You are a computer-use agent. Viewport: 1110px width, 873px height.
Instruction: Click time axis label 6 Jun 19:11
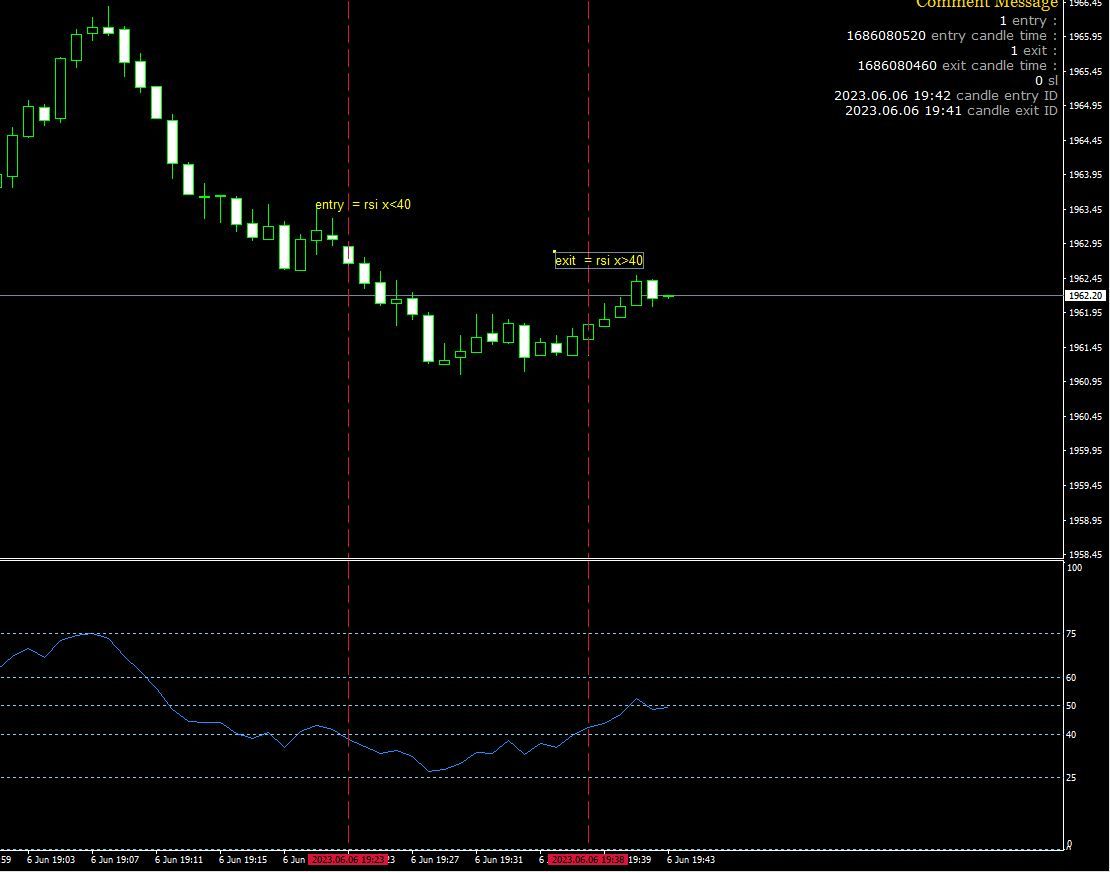[x=179, y=860]
